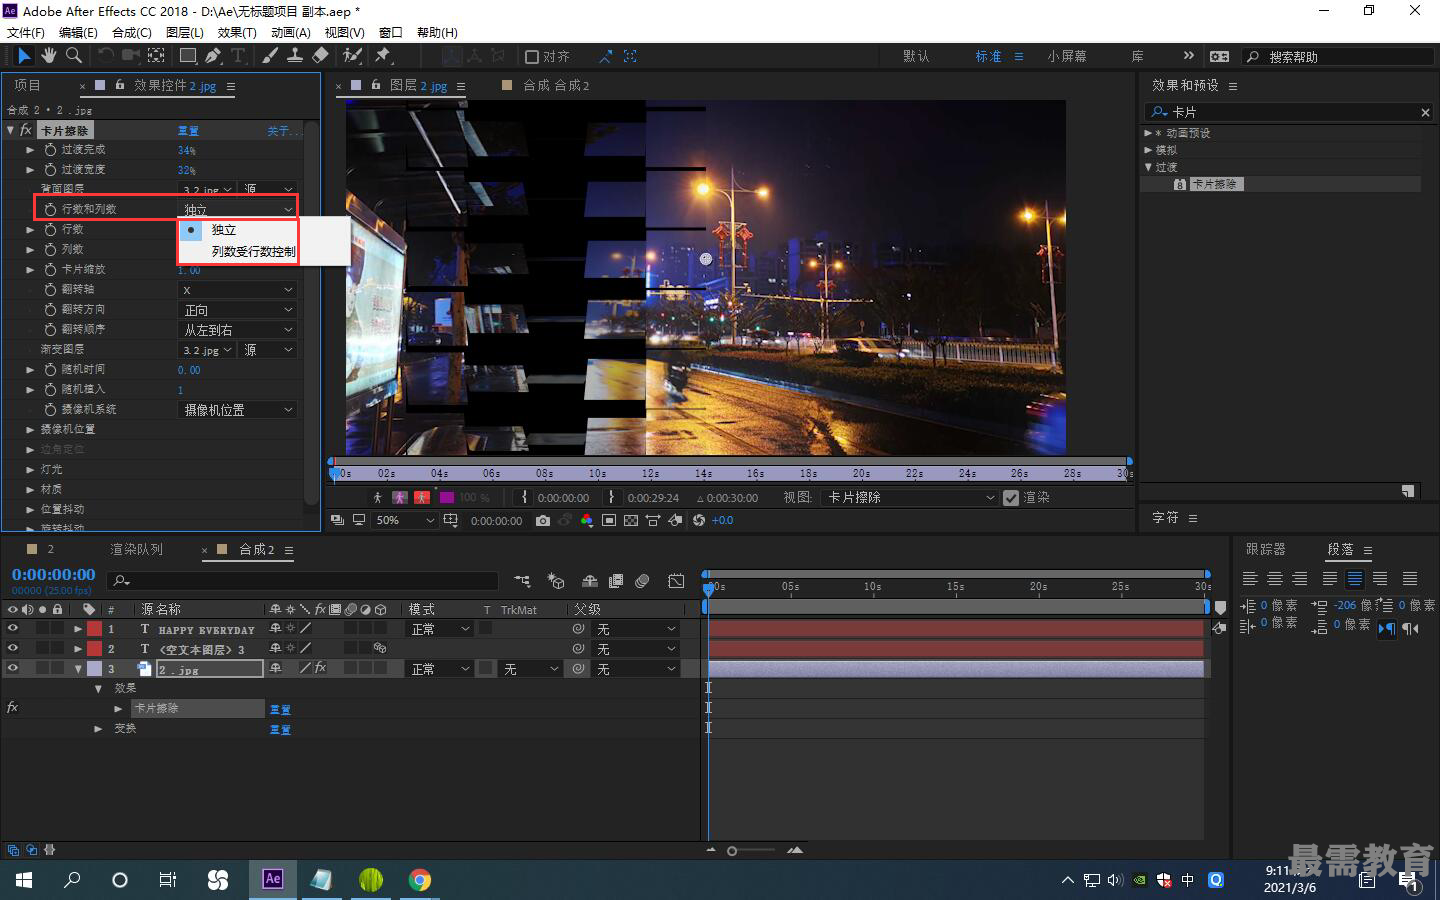Select the Rectangle shape tool
1440x900 pixels.
tap(187, 56)
